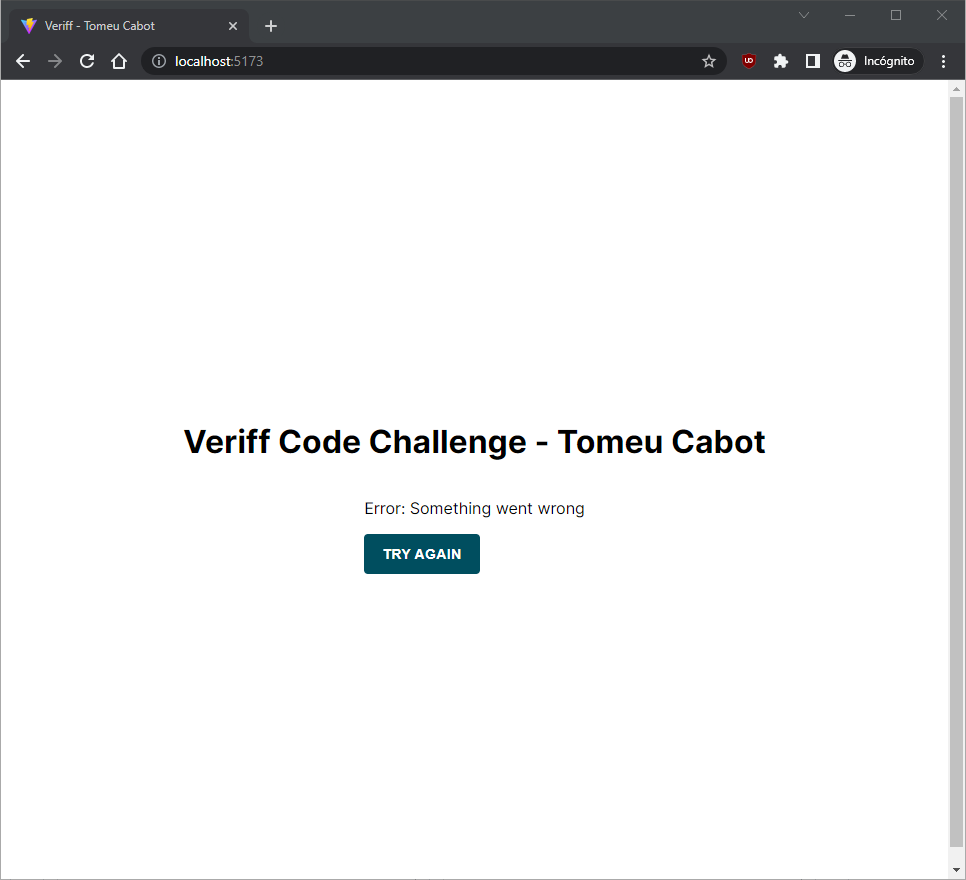This screenshot has width=966, height=880.
Task: Click the 'Error: Something went wrong' message
Action: click(x=474, y=508)
